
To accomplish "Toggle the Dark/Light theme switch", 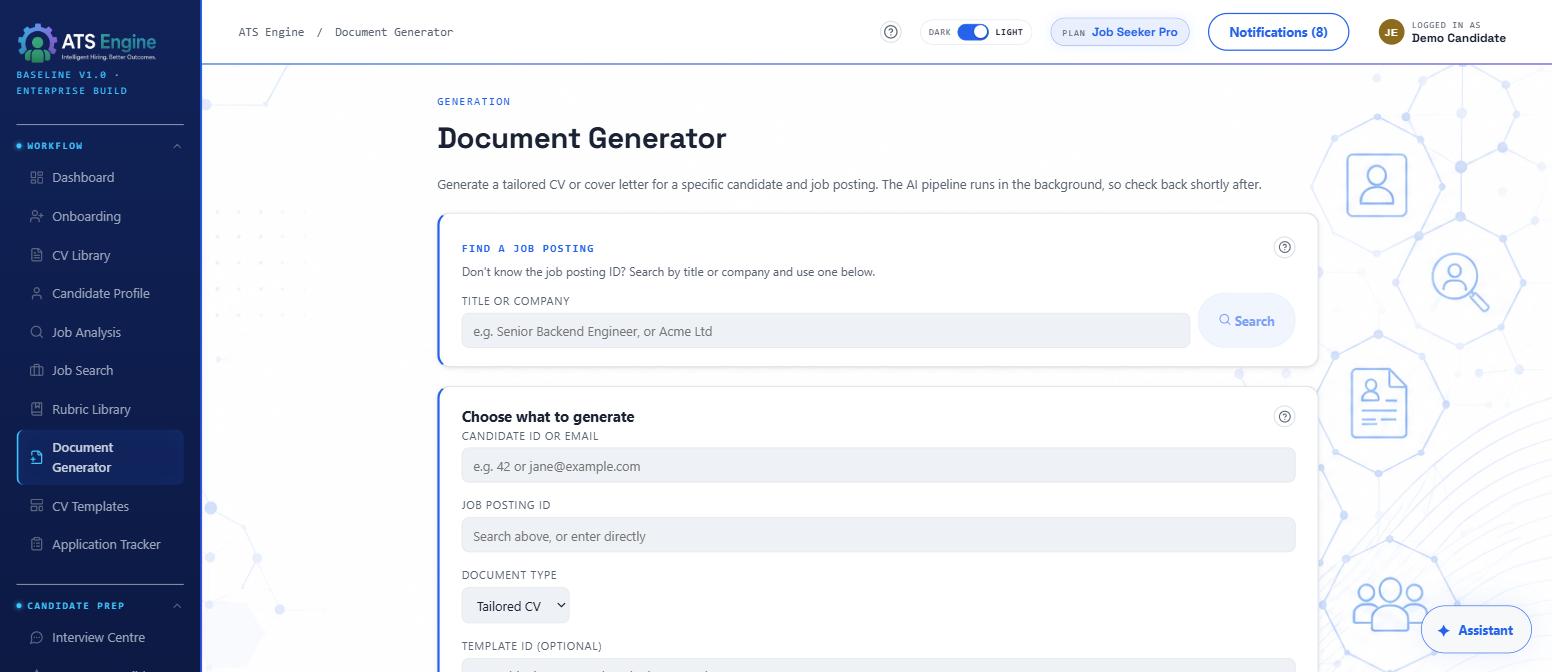I will pyautogui.click(x=973, y=32).
